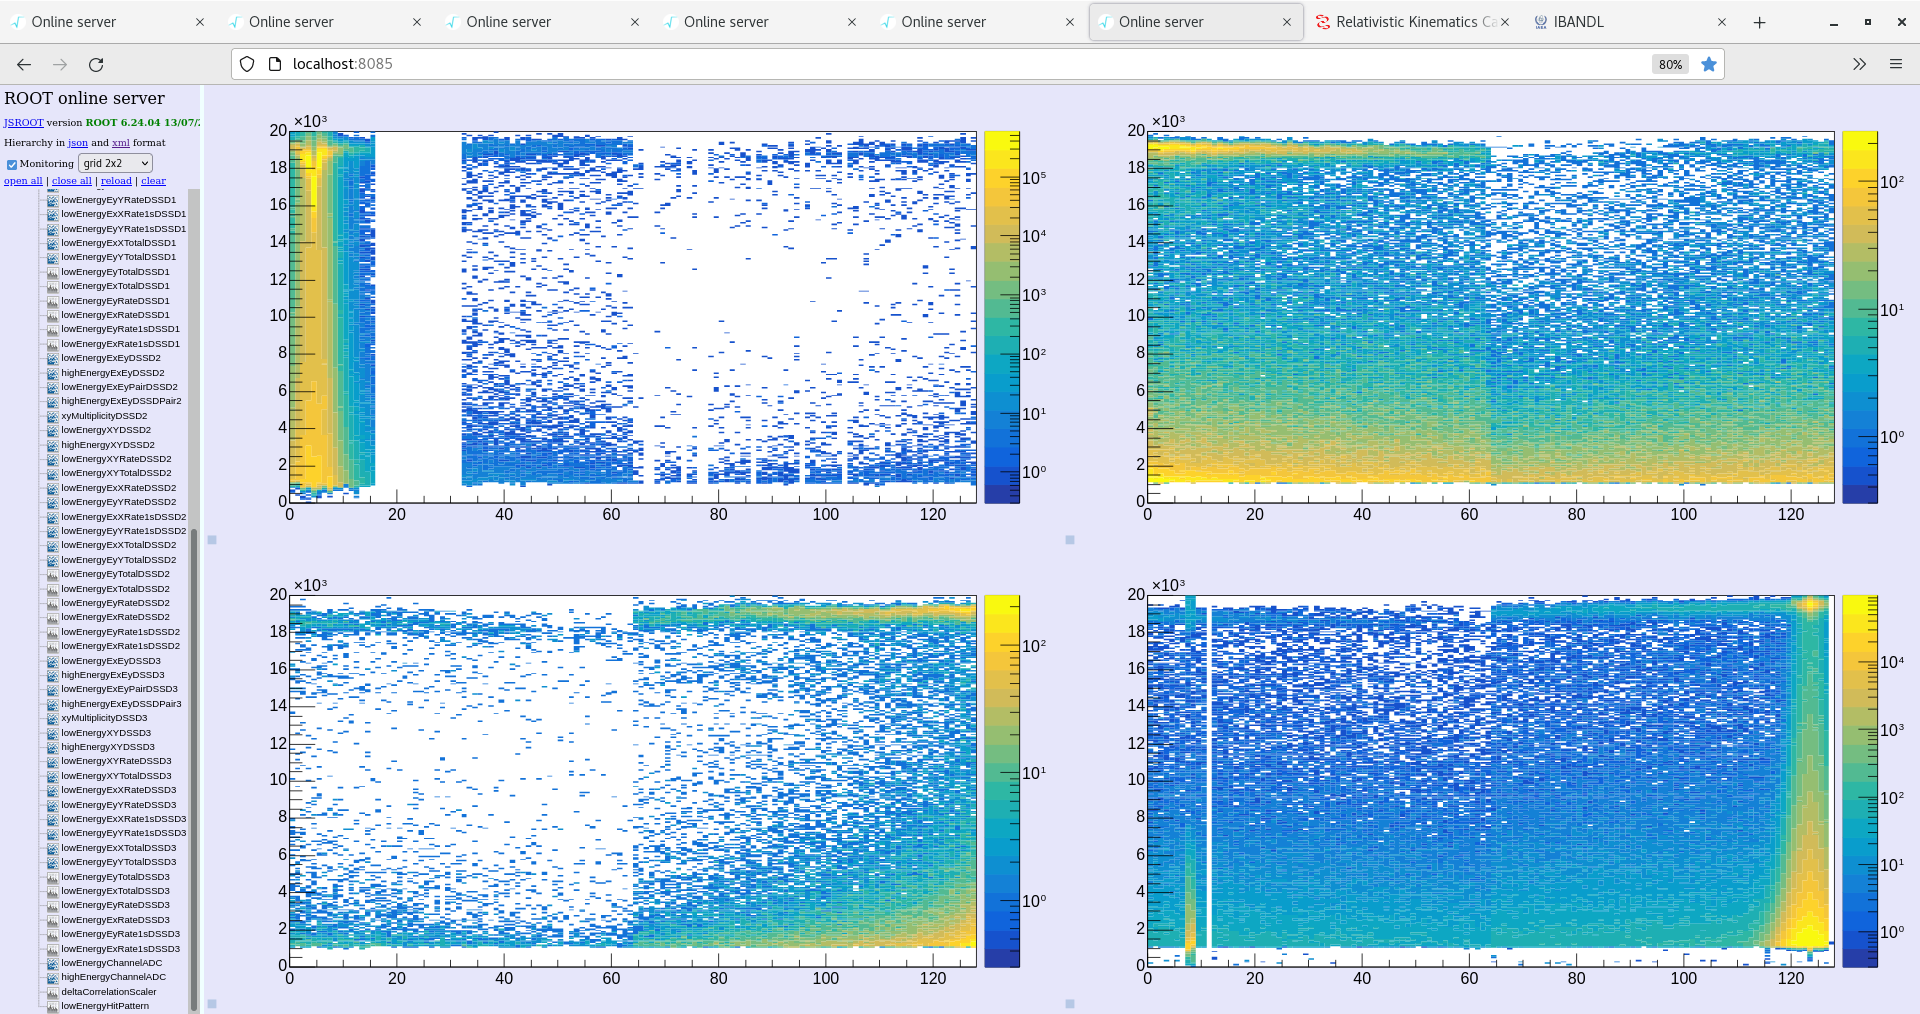Open the JSROOT link
The image size is (1920, 1014).
click(24, 123)
